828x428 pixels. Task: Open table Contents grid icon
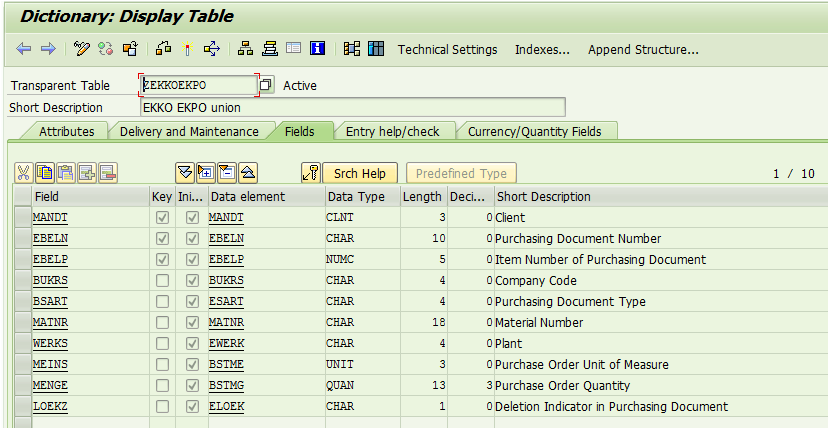point(376,49)
